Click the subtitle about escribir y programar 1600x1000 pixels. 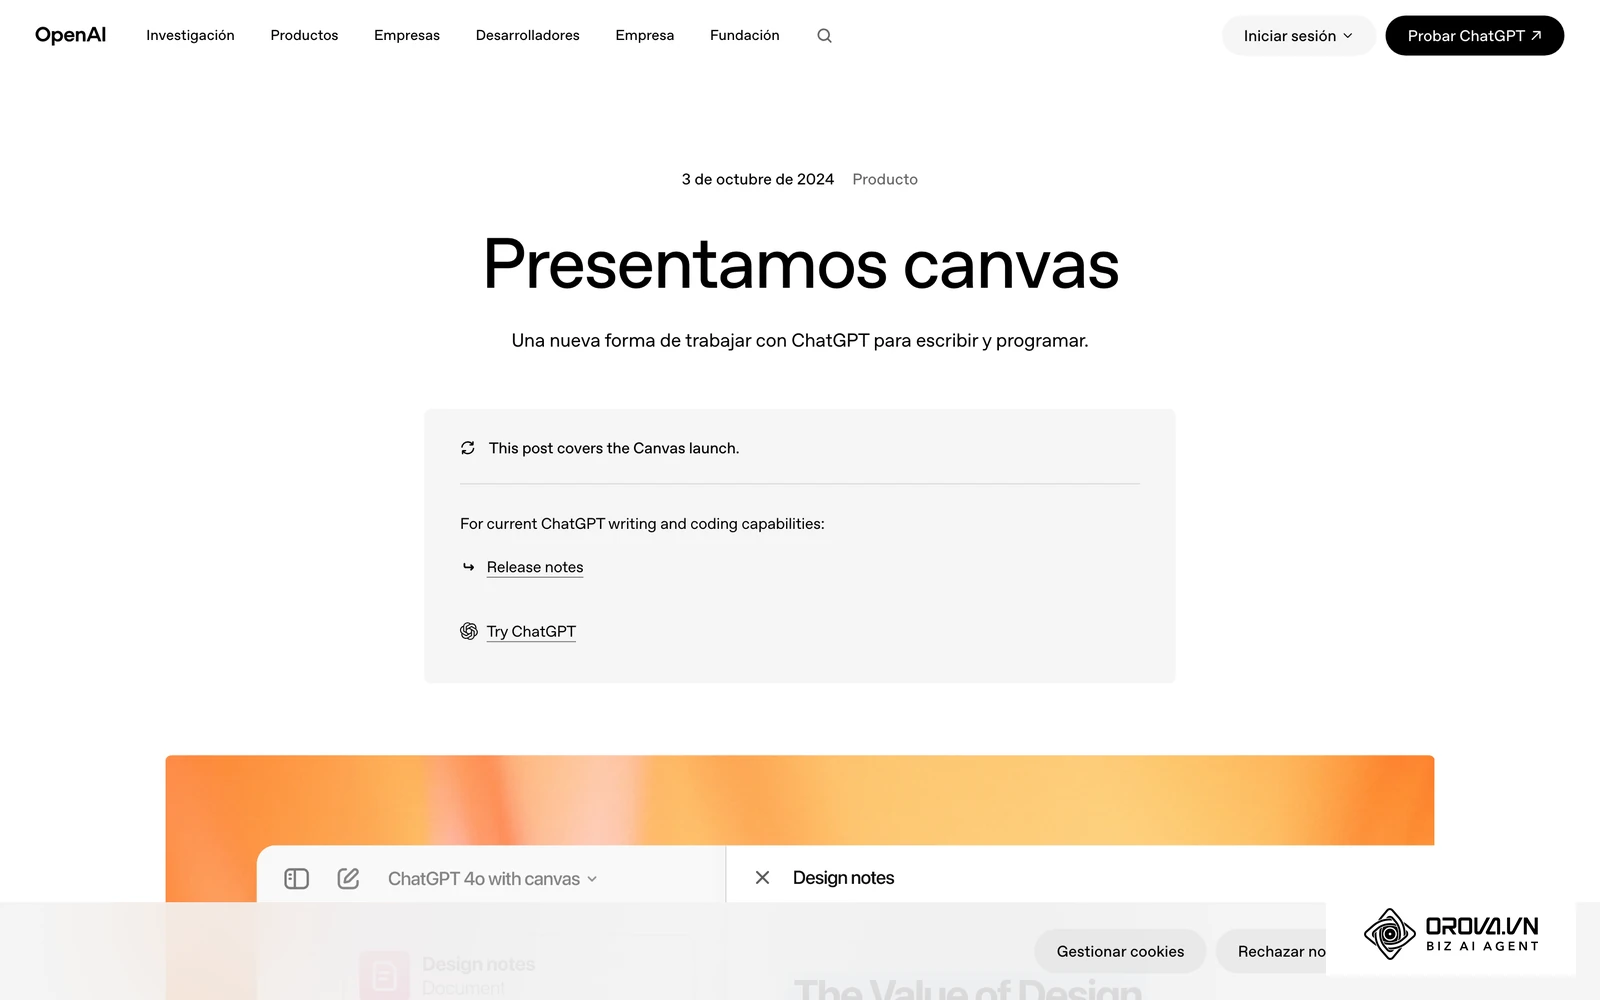(800, 341)
